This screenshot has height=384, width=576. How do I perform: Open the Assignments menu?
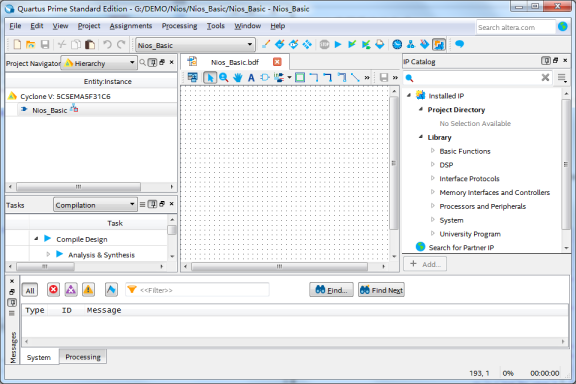(x=131, y=26)
